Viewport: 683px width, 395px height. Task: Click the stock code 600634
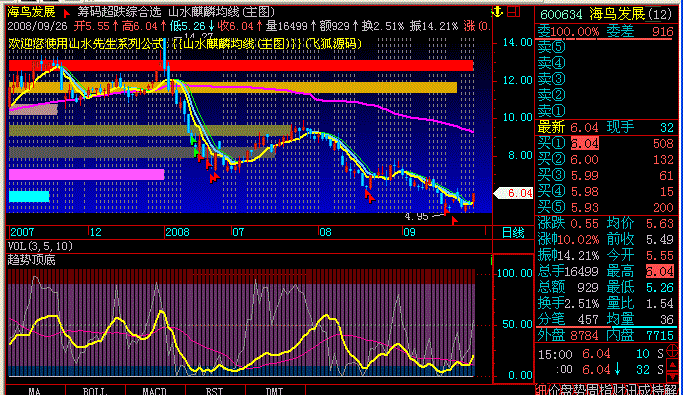[x=561, y=15]
